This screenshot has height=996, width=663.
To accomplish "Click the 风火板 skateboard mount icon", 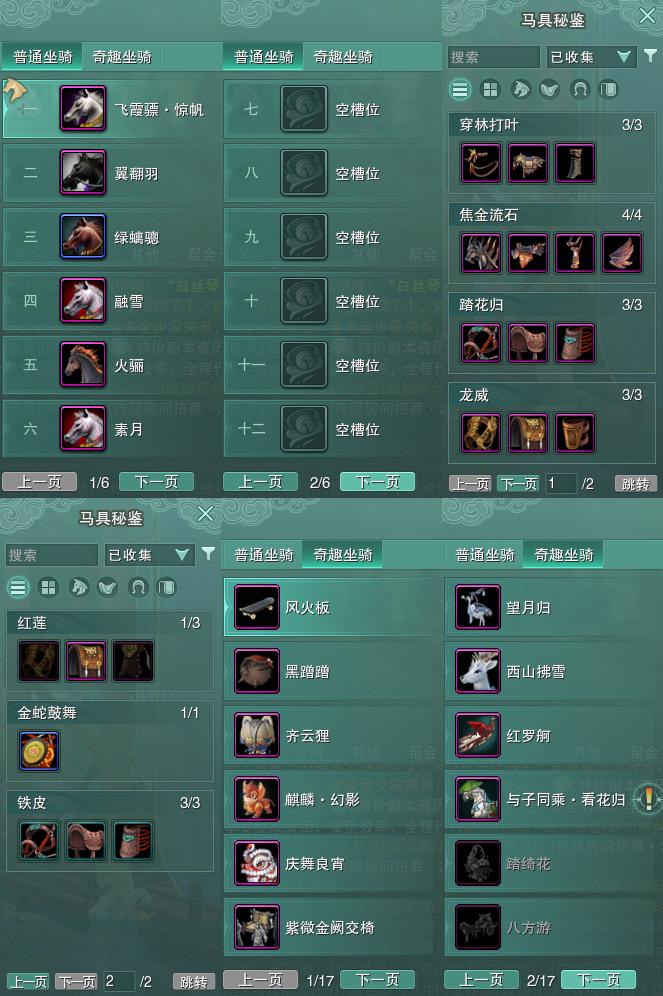I will coord(257,607).
